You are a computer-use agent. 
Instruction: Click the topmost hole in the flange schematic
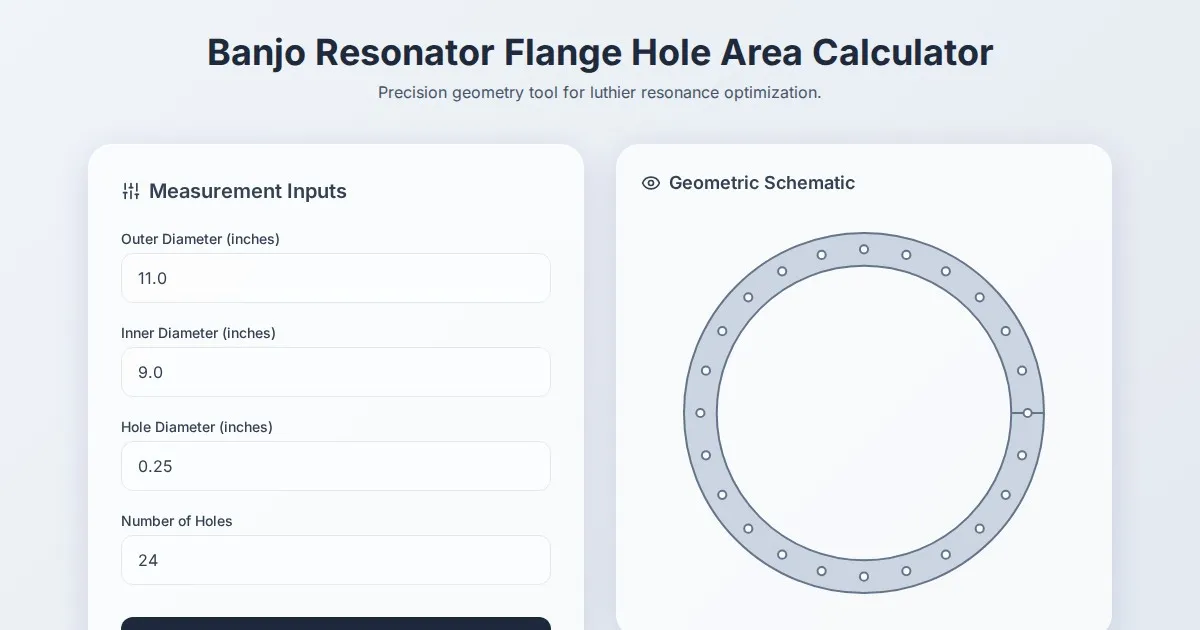864,249
